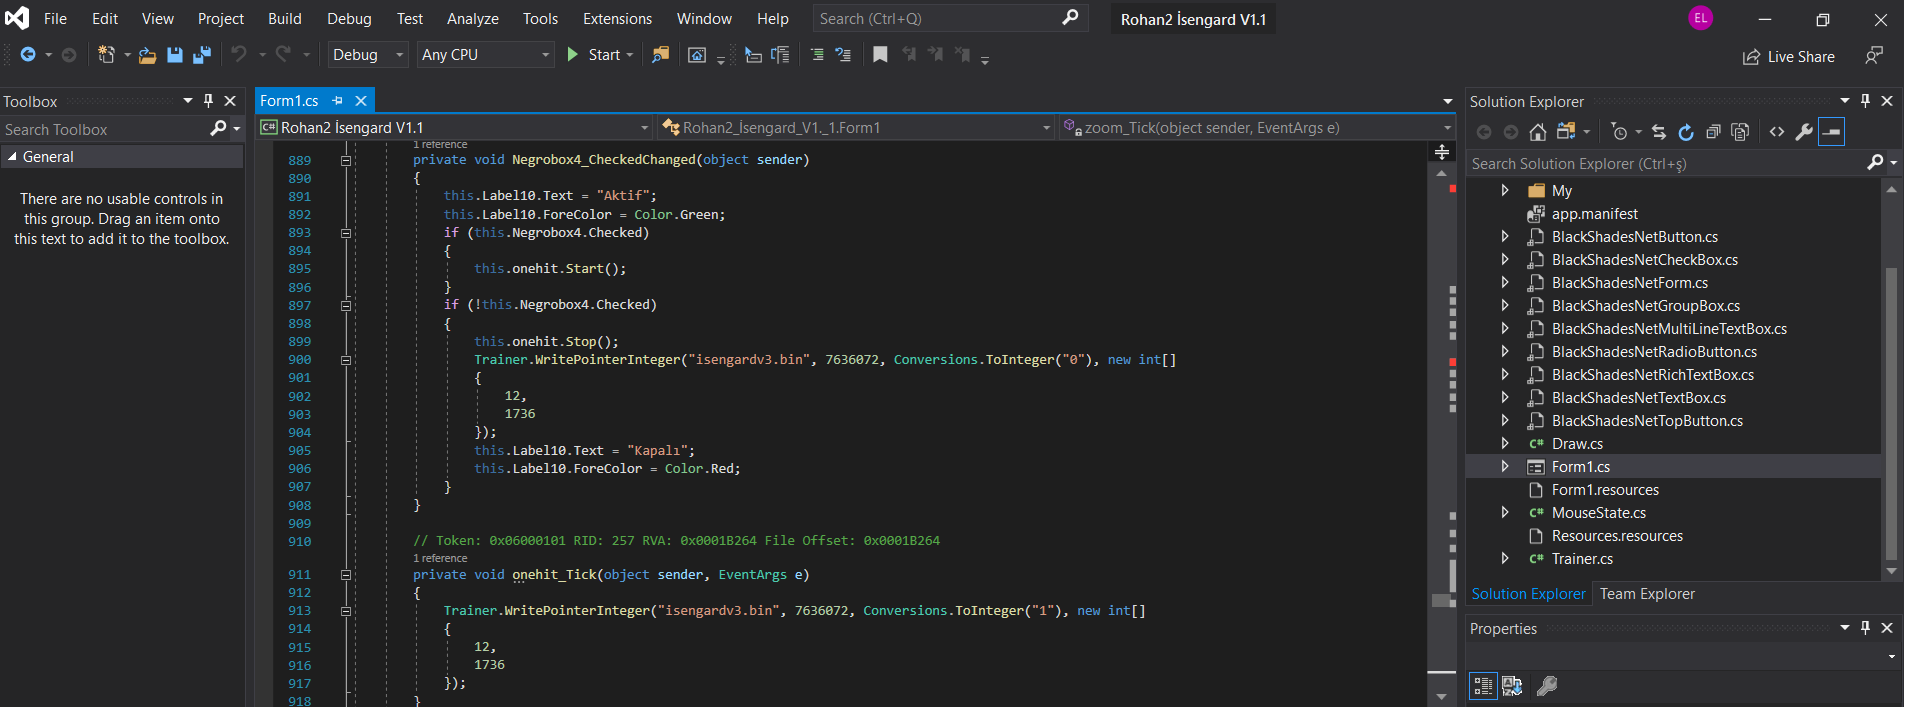Close the Form1.cs tab
Image resolution: width=1905 pixels, height=707 pixels.
pos(361,101)
